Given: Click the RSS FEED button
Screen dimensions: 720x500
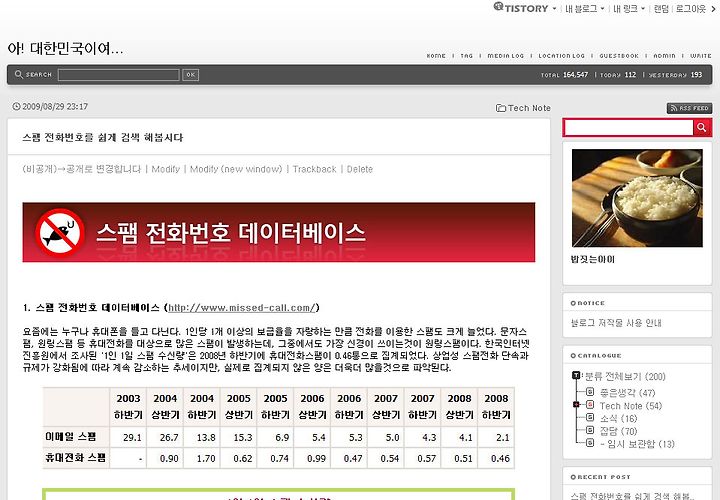Looking at the screenshot, I should coord(690,108).
